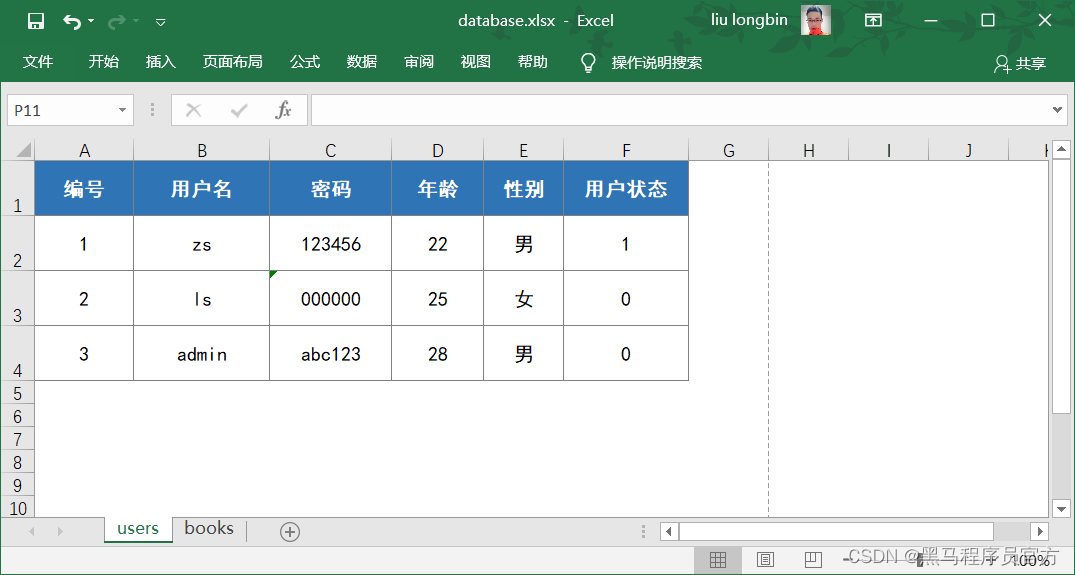1075x575 pixels.
Task: Select row 5 header
Action: [x=17, y=392]
